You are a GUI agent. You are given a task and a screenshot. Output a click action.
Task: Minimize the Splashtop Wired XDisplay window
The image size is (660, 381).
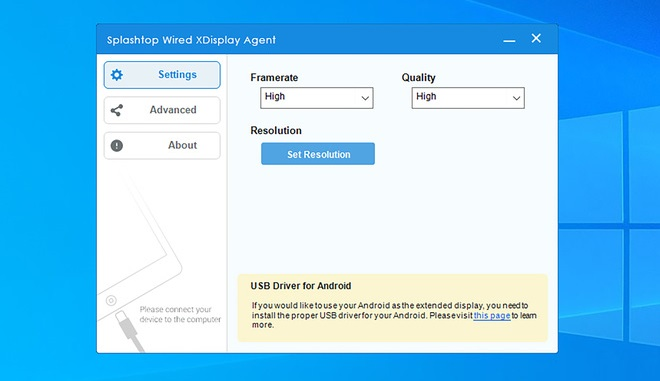point(509,40)
